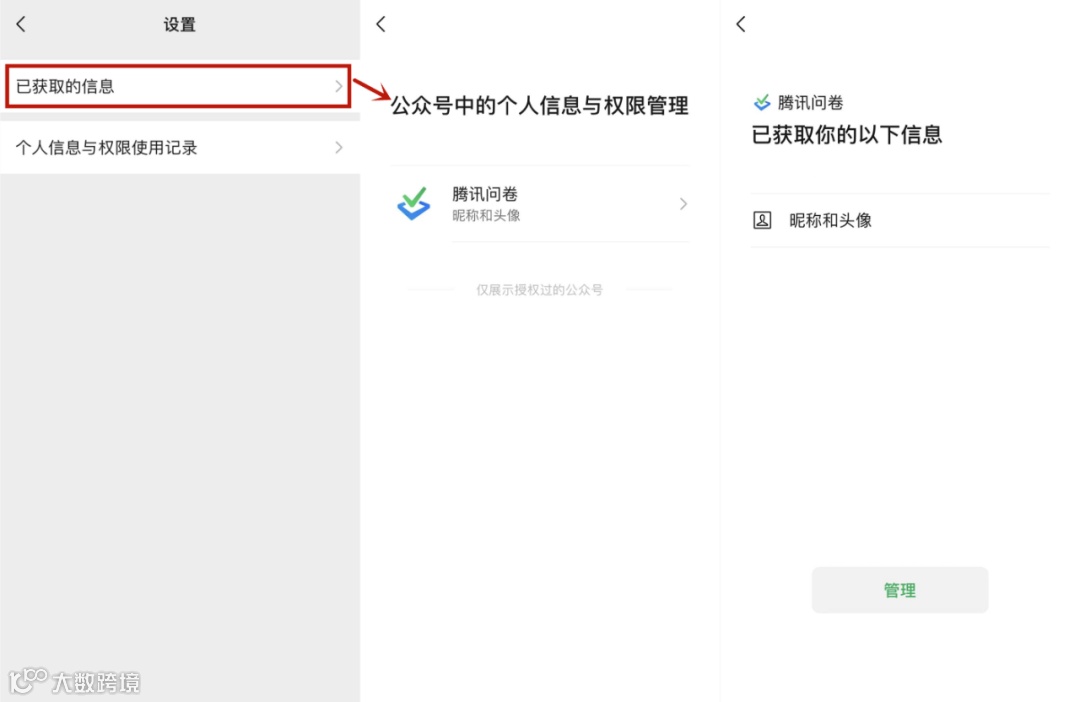
Task: Click 仅展示授权过的公众号 footer text
Action: click(539, 290)
